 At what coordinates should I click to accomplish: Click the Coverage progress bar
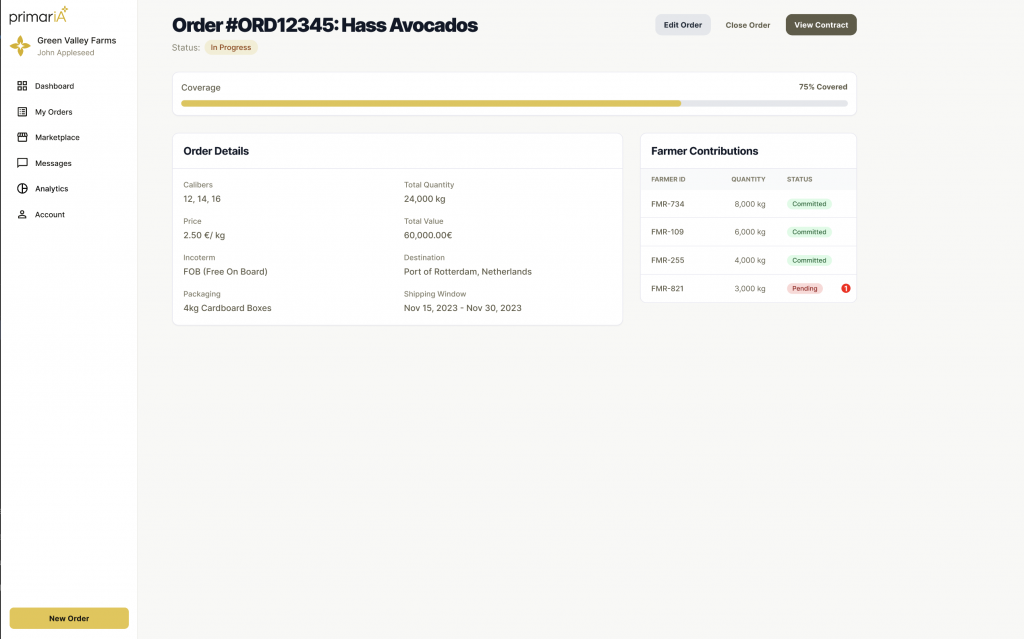(x=514, y=103)
